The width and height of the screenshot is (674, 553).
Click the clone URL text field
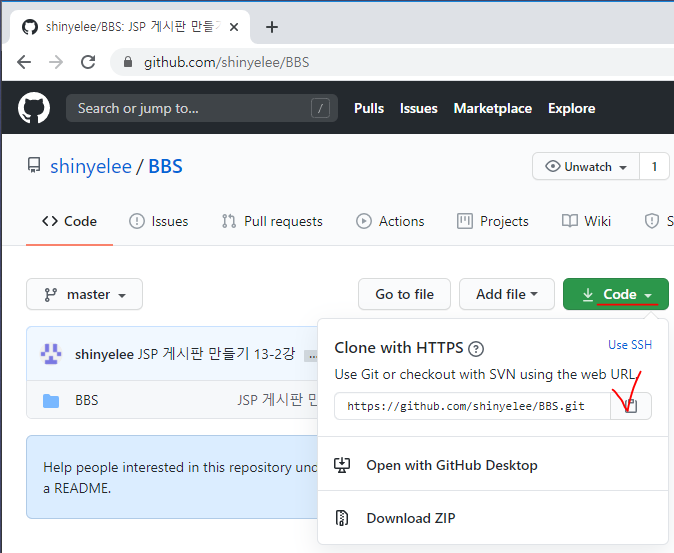(x=472, y=406)
